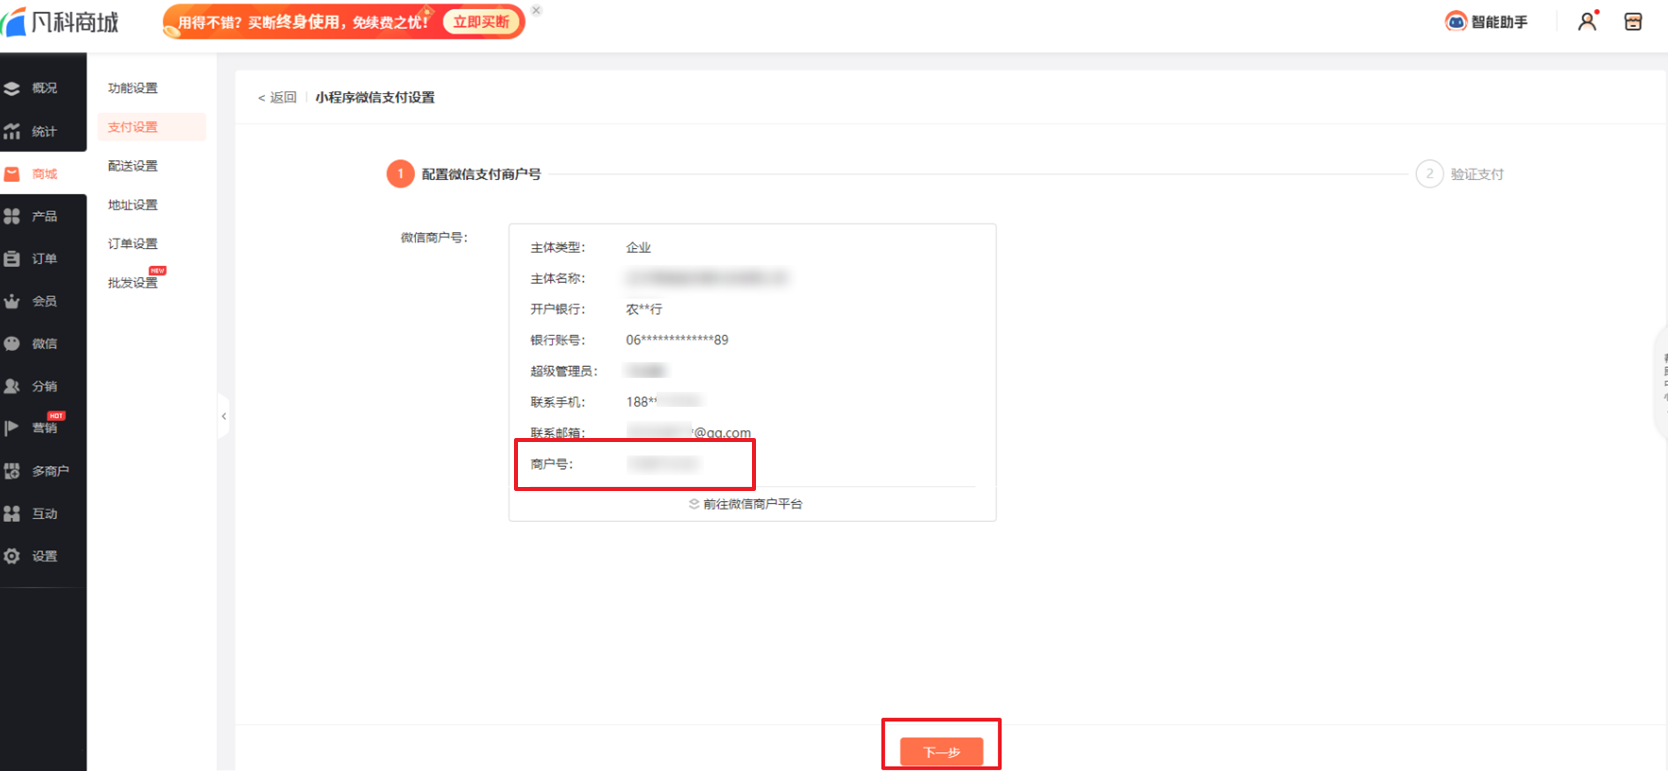Click the shop icon at top right
This screenshot has height=775, width=1668.
click(x=1633, y=21)
